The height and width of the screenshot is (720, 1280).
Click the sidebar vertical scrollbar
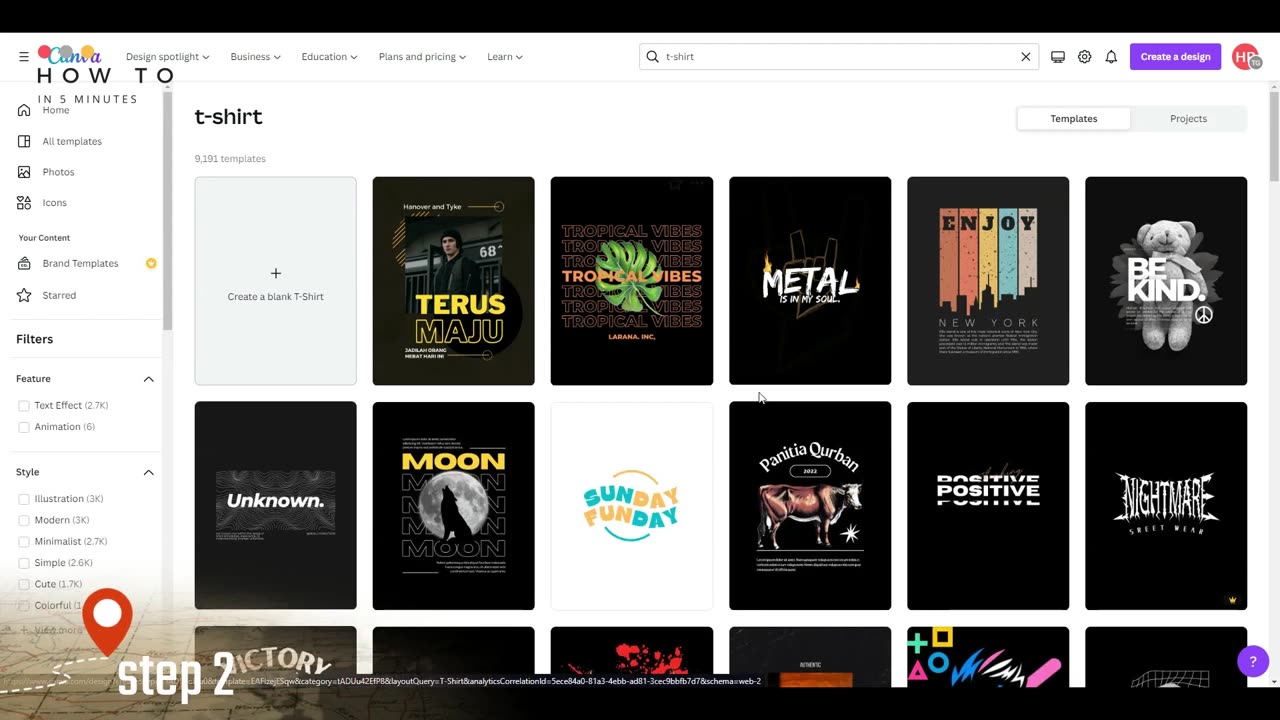[x=168, y=211]
